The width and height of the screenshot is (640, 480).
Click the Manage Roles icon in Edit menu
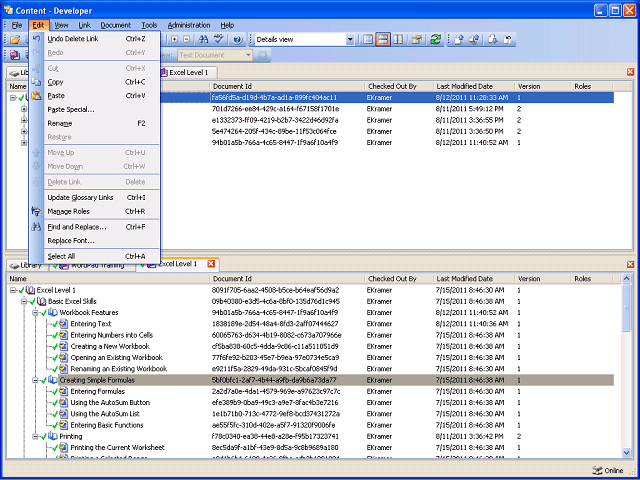36,211
